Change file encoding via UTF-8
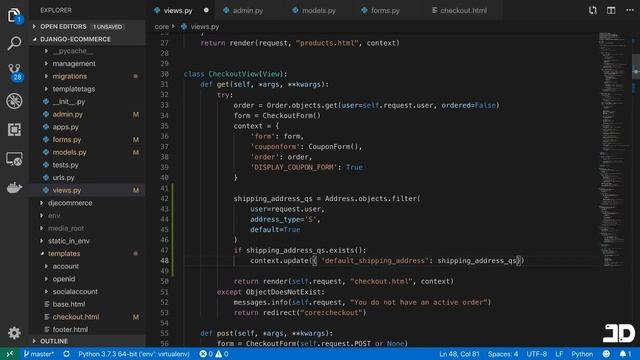The image size is (640, 360). [x=537, y=354]
